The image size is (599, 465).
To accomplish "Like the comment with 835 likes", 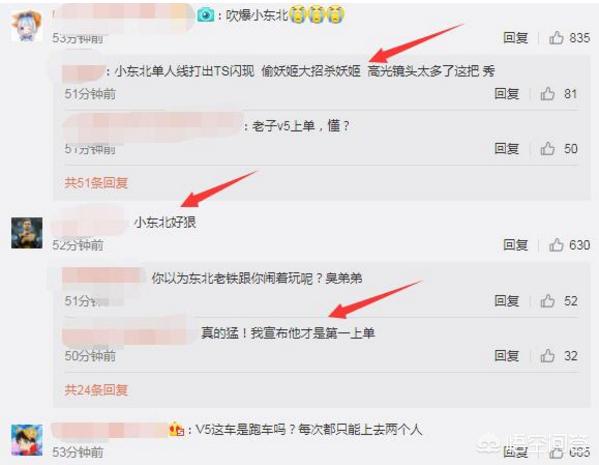I will tap(556, 37).
